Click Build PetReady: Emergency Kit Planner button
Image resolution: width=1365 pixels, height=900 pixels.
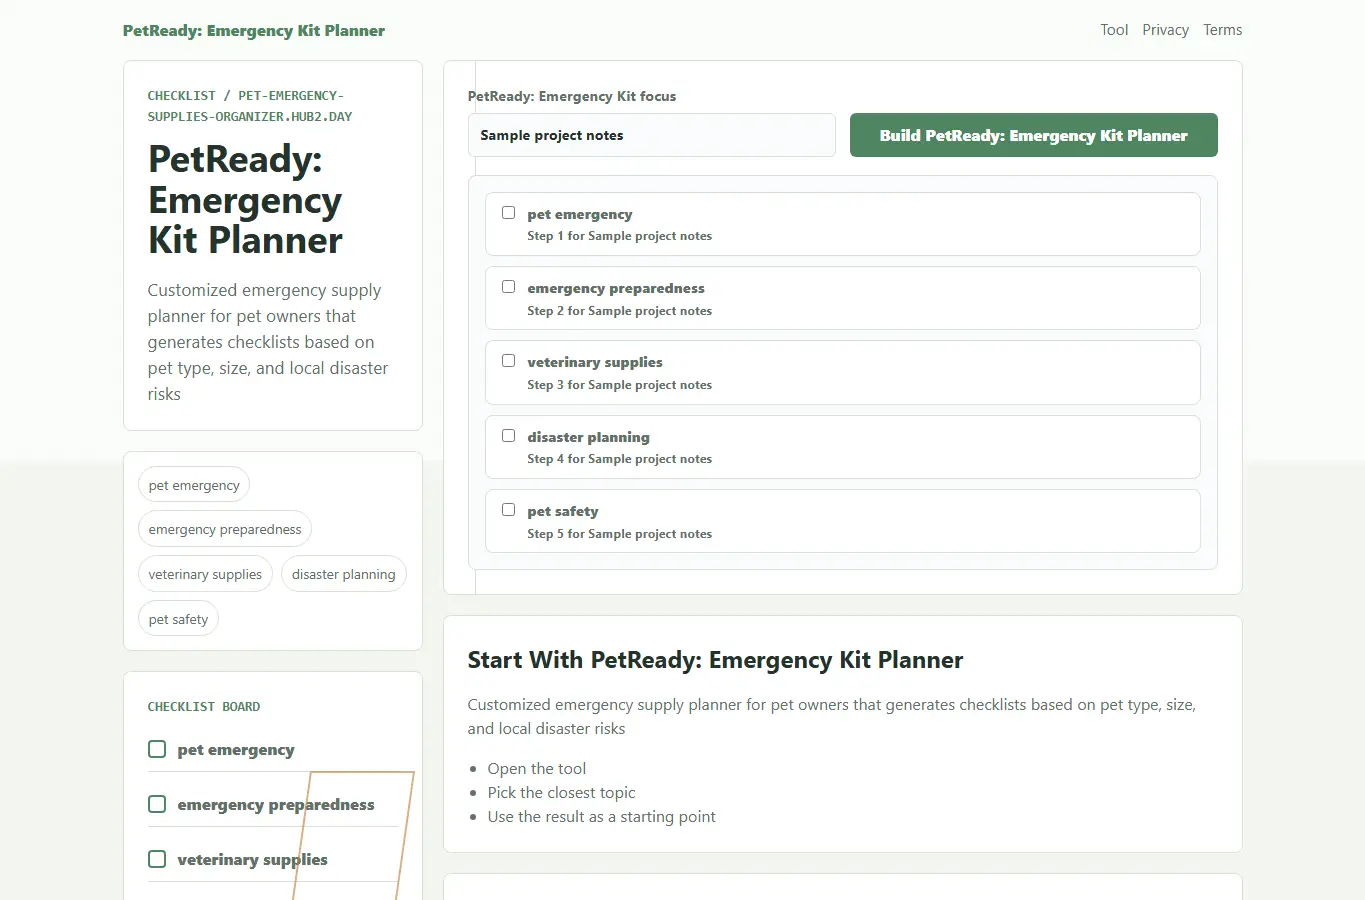[1033, 135]
